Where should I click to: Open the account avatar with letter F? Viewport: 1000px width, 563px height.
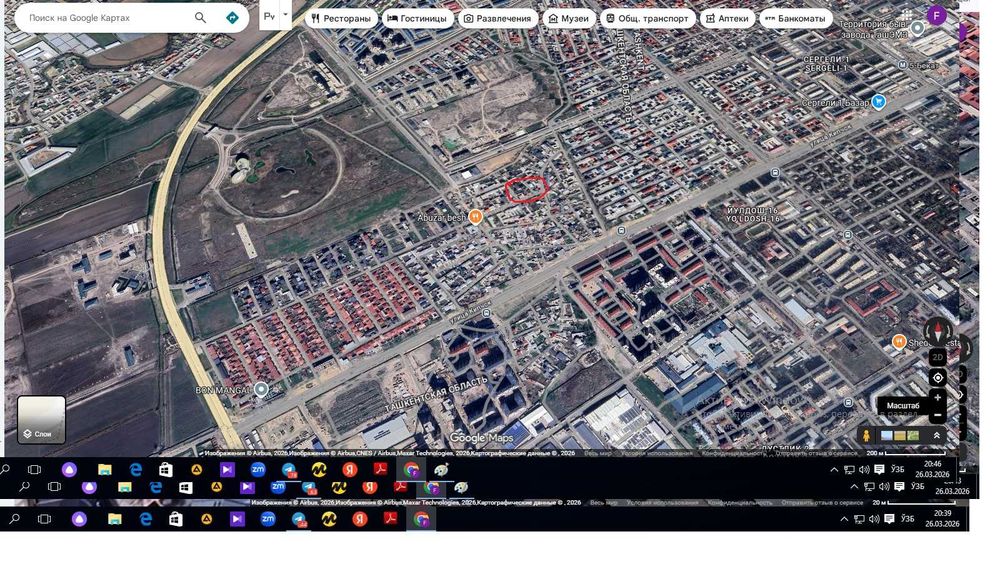(936, 15)
